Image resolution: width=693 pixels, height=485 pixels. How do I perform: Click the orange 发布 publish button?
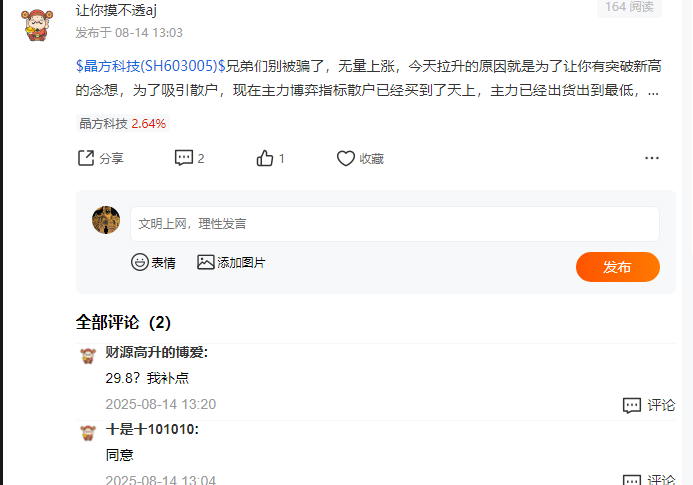(617, 267)
